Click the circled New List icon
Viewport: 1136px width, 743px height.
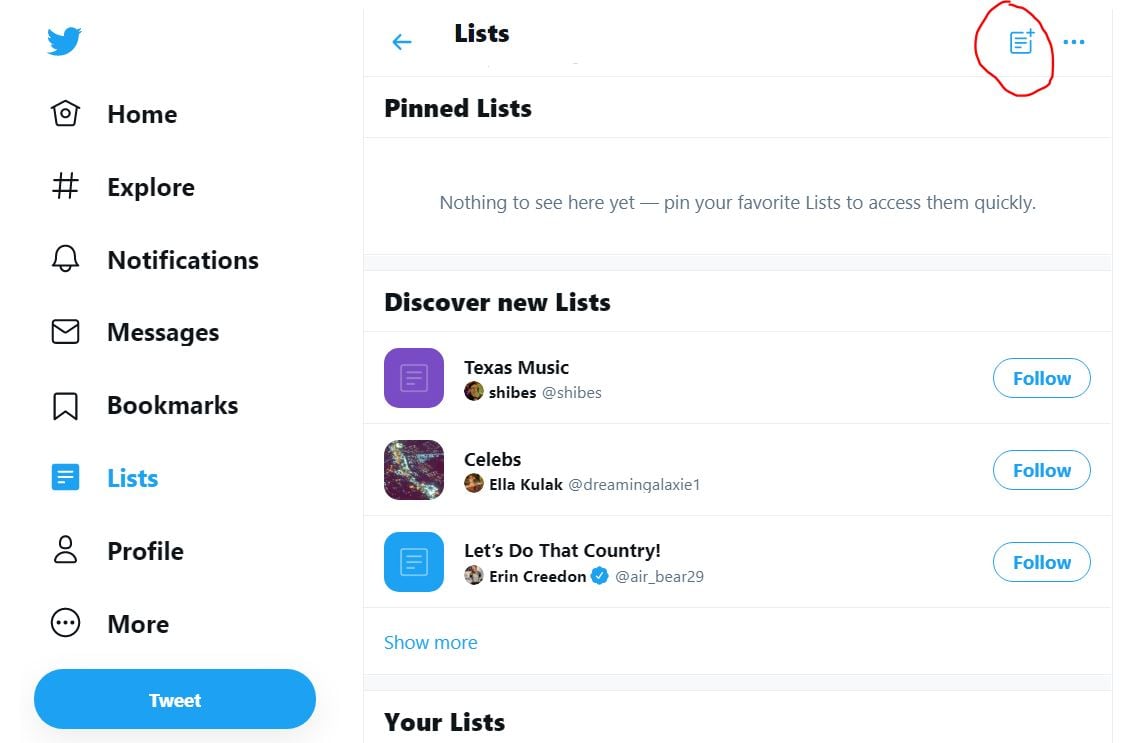[1018, 41]
